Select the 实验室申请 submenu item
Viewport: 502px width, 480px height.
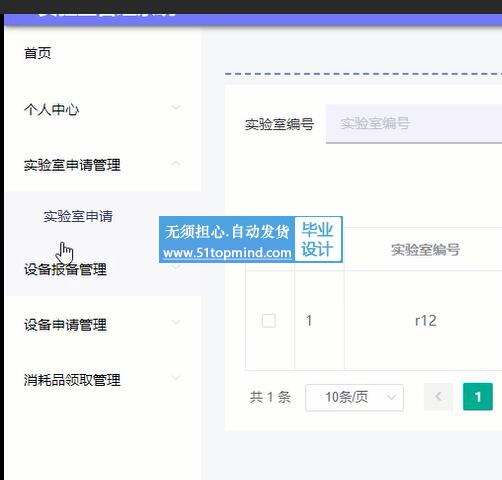(x=78, y=216)
